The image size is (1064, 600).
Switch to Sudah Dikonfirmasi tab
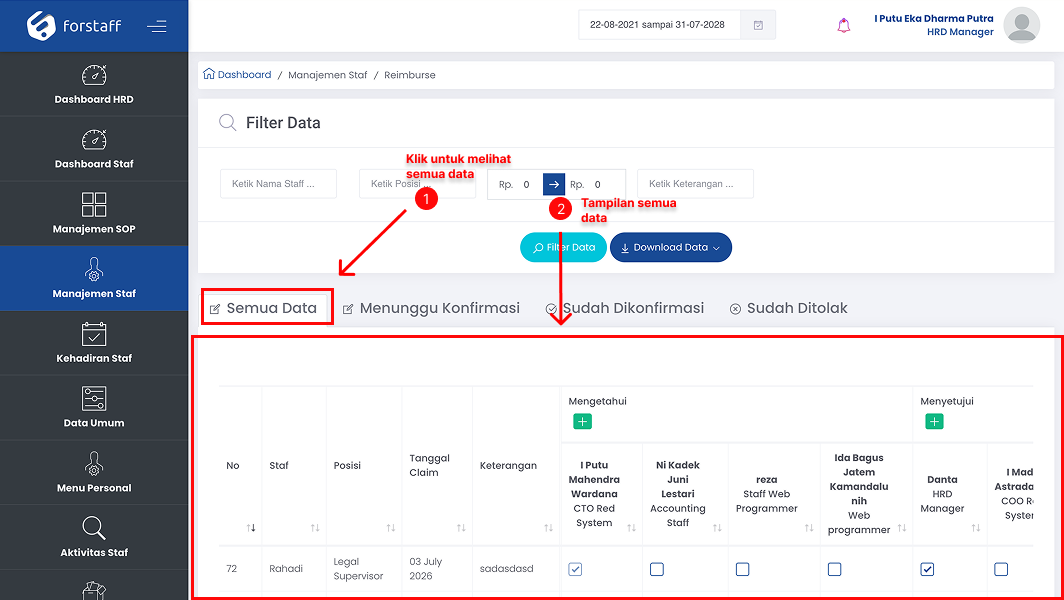coord(625,308)
